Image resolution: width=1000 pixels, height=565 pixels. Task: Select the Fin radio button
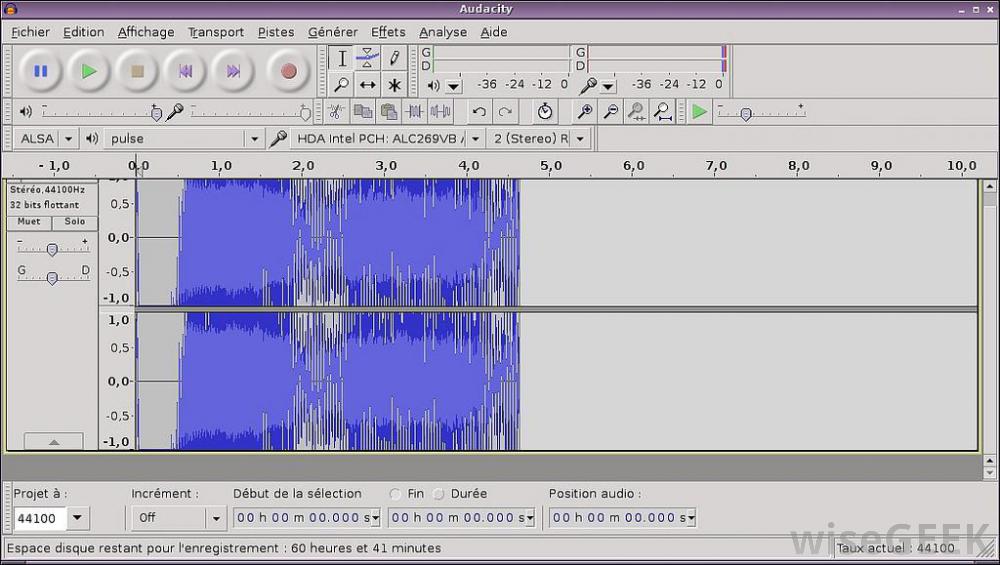coord(395,494)
